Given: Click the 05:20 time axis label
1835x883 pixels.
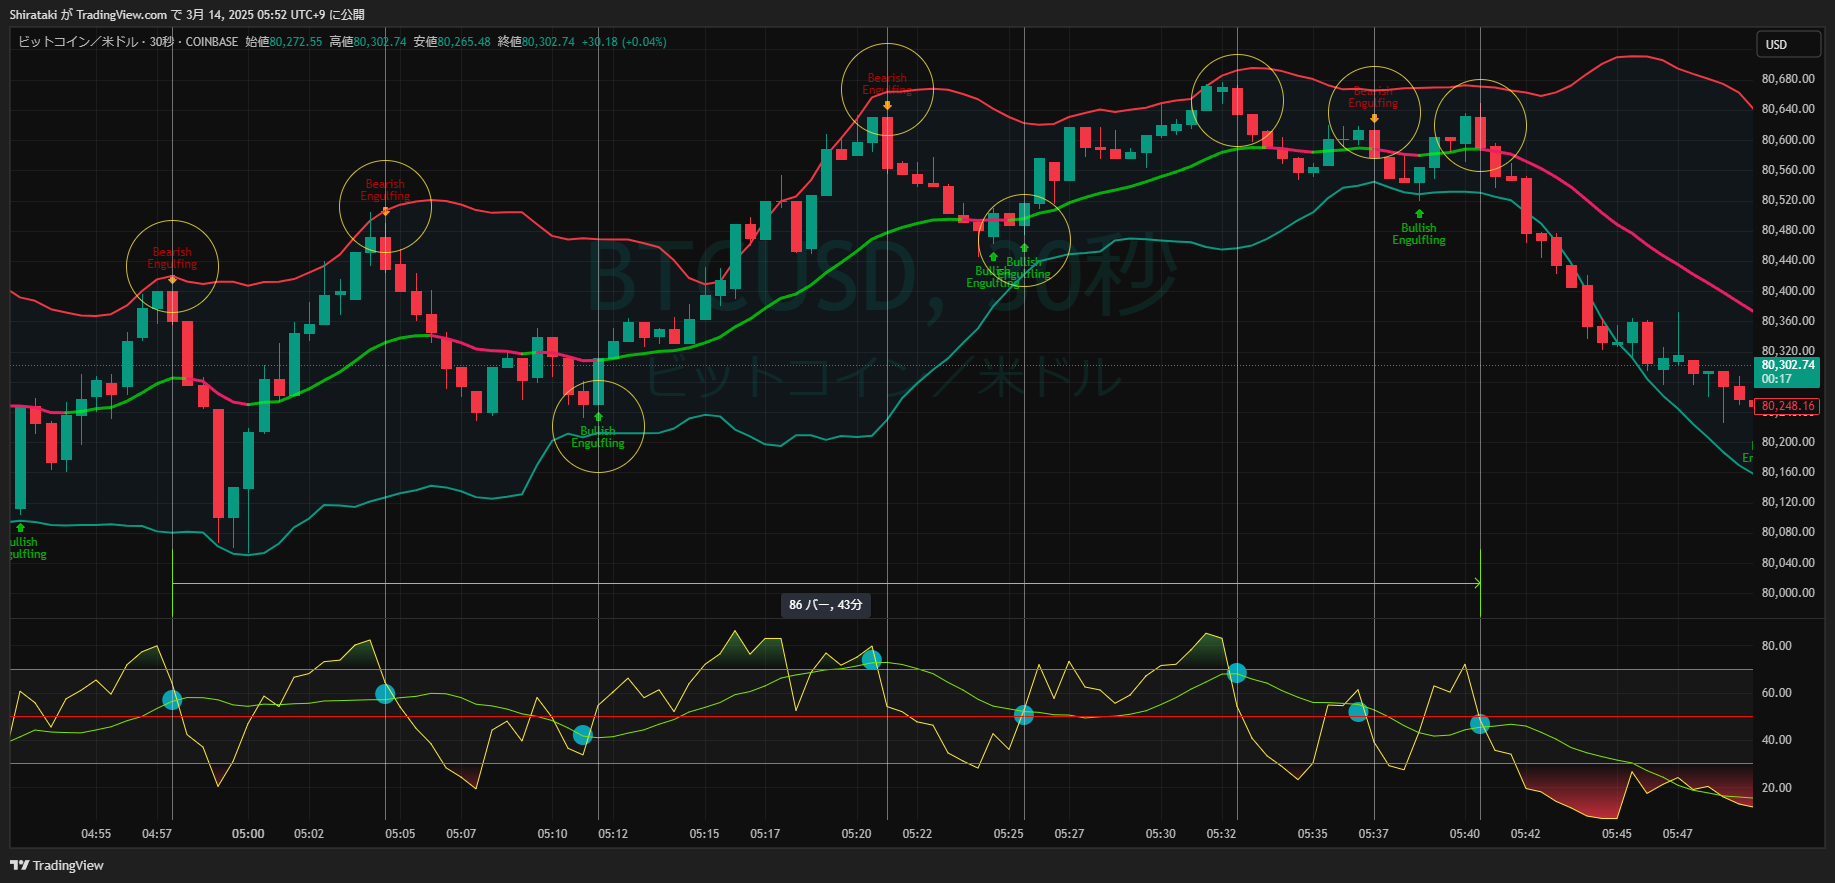Looking at the screenshot, I should (856, 834).
